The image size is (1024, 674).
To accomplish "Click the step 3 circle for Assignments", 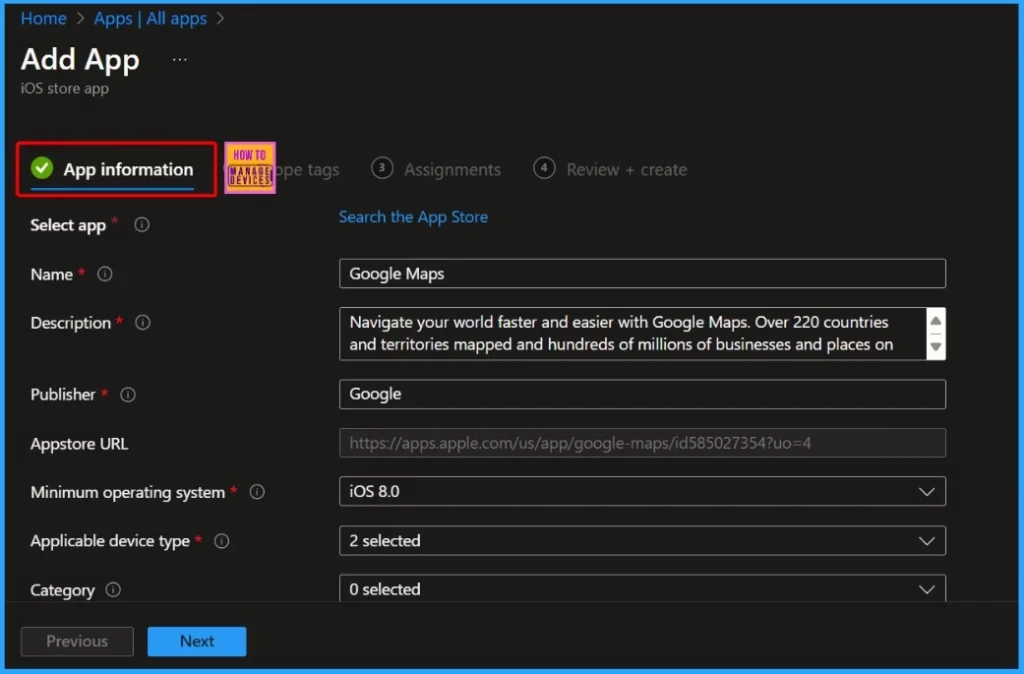I will pyautogui.click(x=382, y=168).
